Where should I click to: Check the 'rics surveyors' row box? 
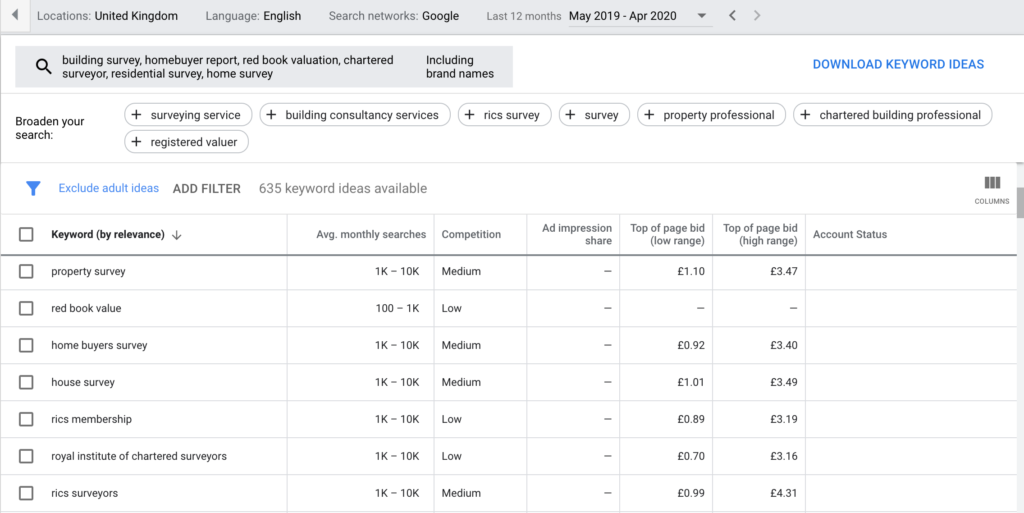tap(26, 493)
